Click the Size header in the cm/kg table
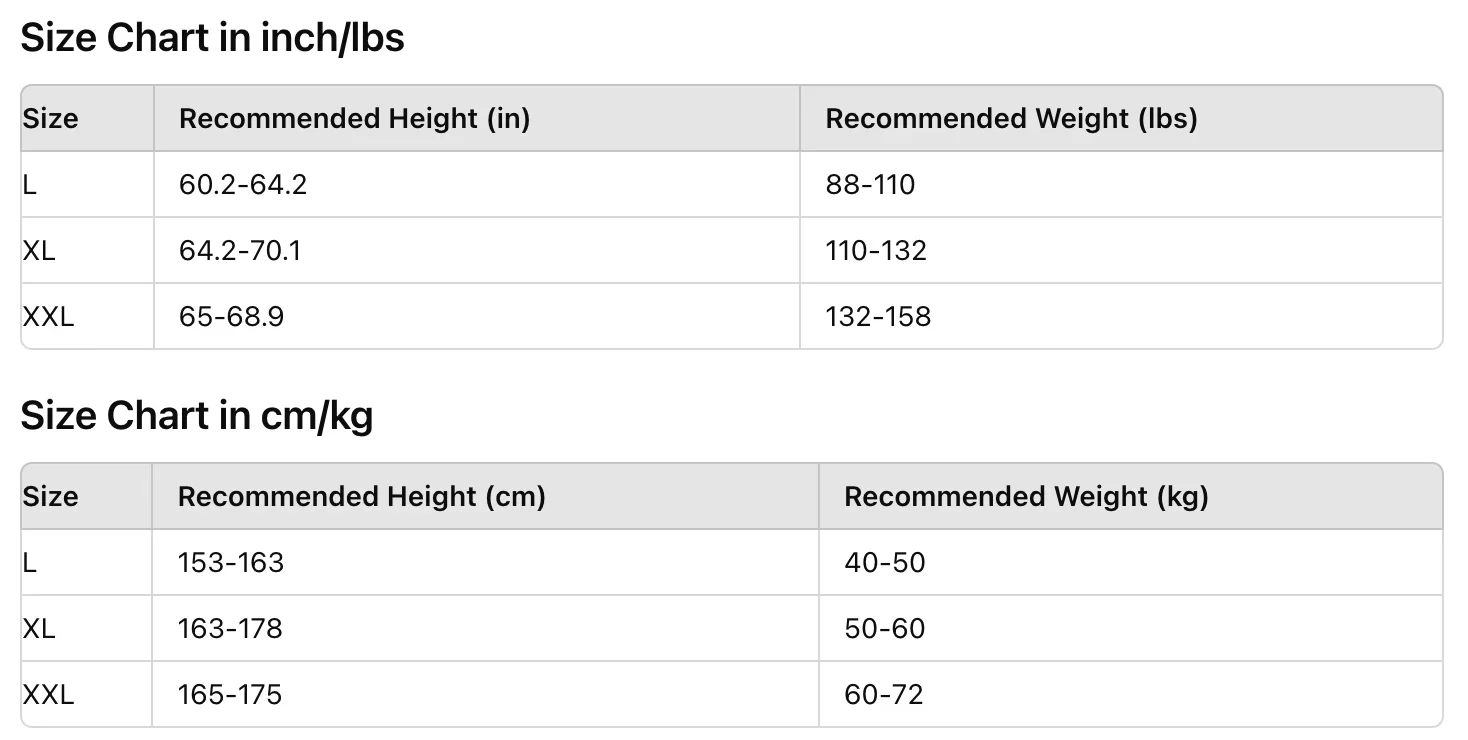This screenshot has width=1468, height=740. tap(50, 497)
